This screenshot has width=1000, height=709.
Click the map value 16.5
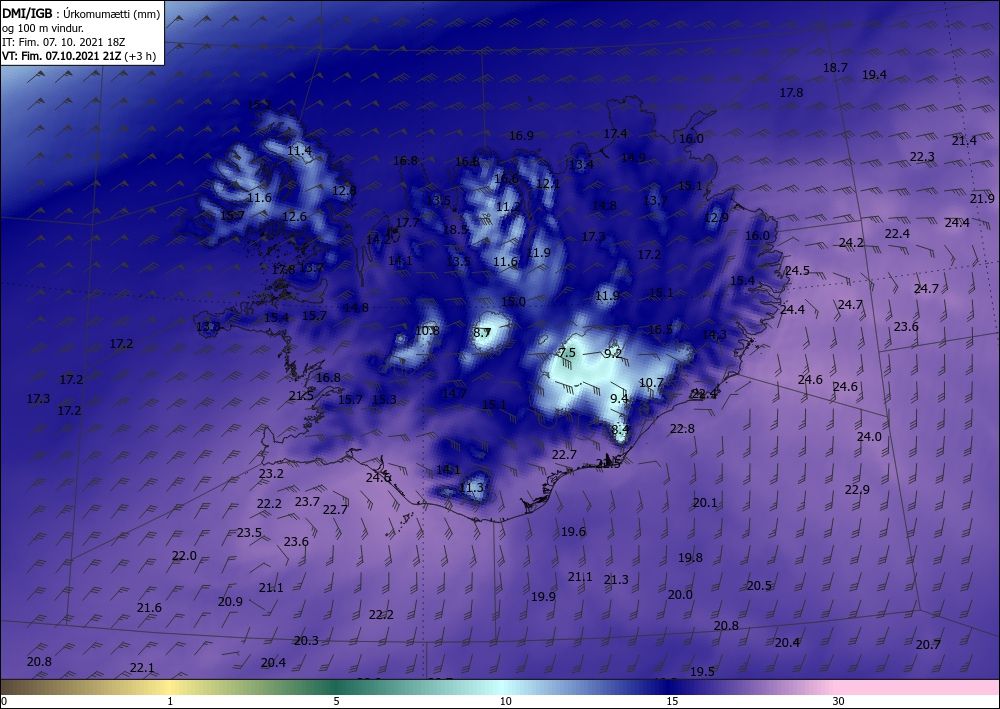click(x=660, y=330)
